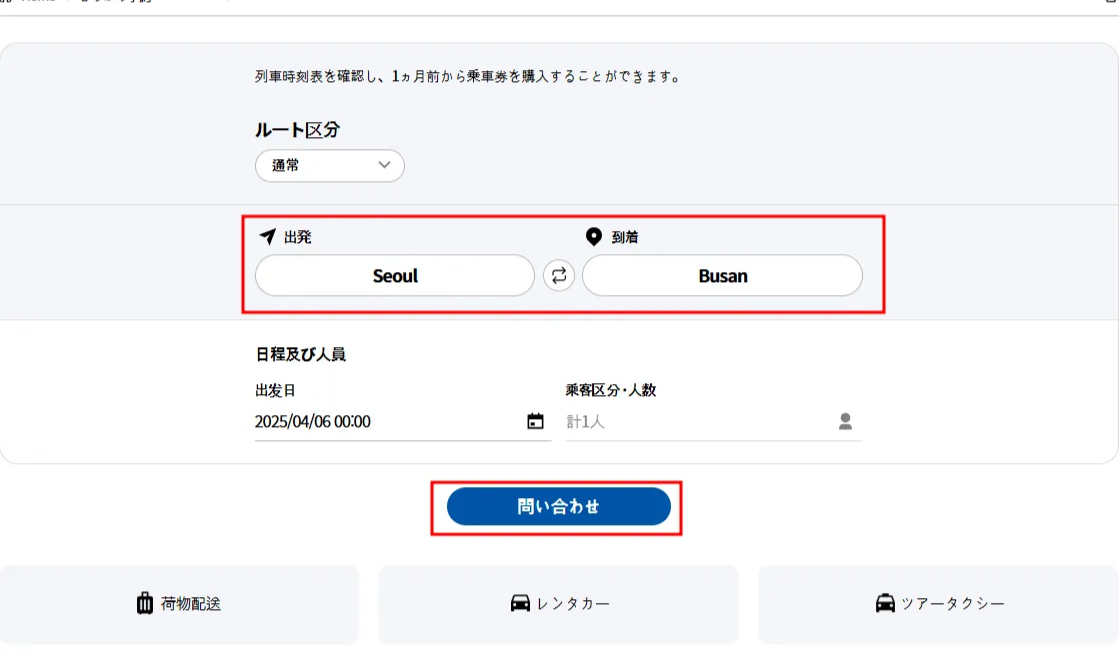The width and height of the screenshot is (1119, 669).
Task: Click the car icon beside レンタカー
Action: (x=520, y=604)
